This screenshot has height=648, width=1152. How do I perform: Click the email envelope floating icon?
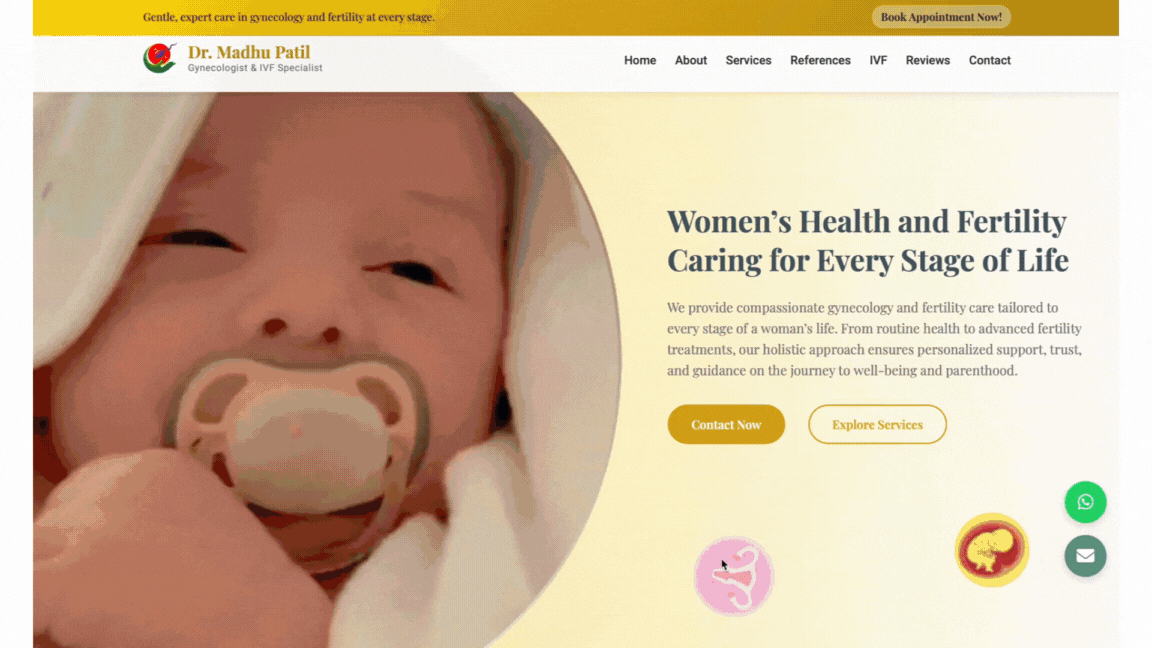(x=1085, y=556)
